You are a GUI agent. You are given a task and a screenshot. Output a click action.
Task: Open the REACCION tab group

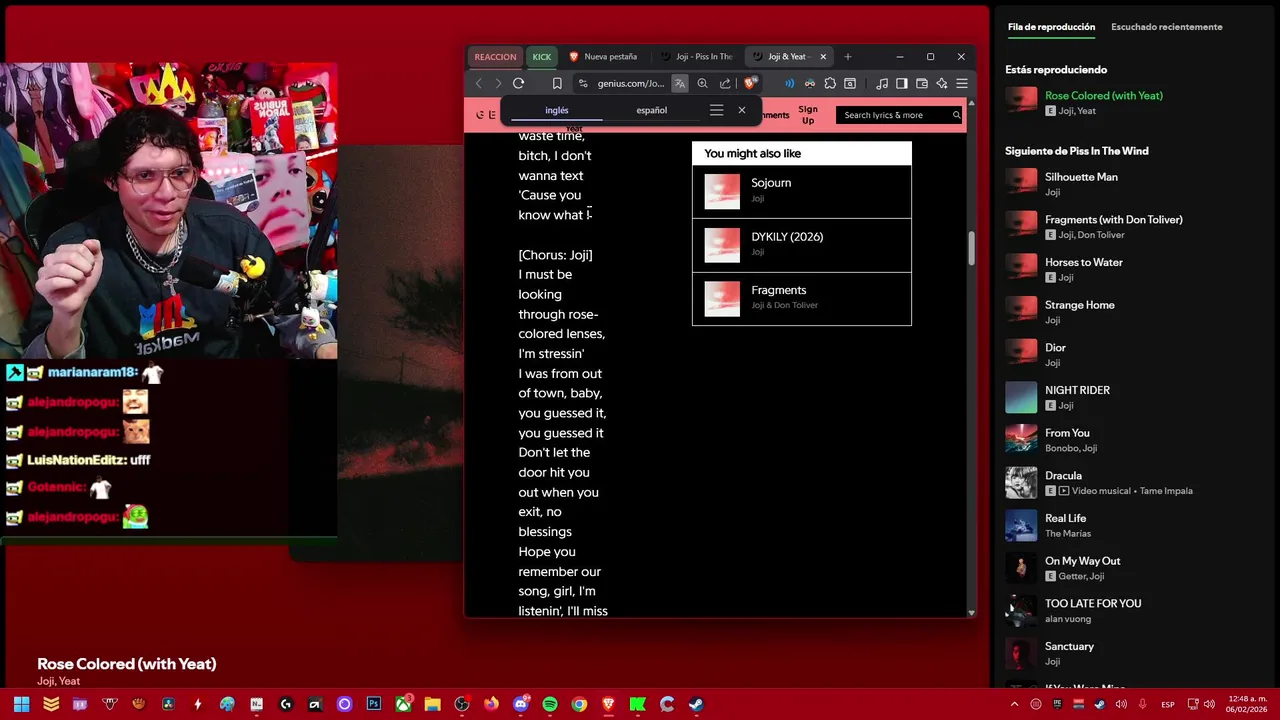point(496,57)
